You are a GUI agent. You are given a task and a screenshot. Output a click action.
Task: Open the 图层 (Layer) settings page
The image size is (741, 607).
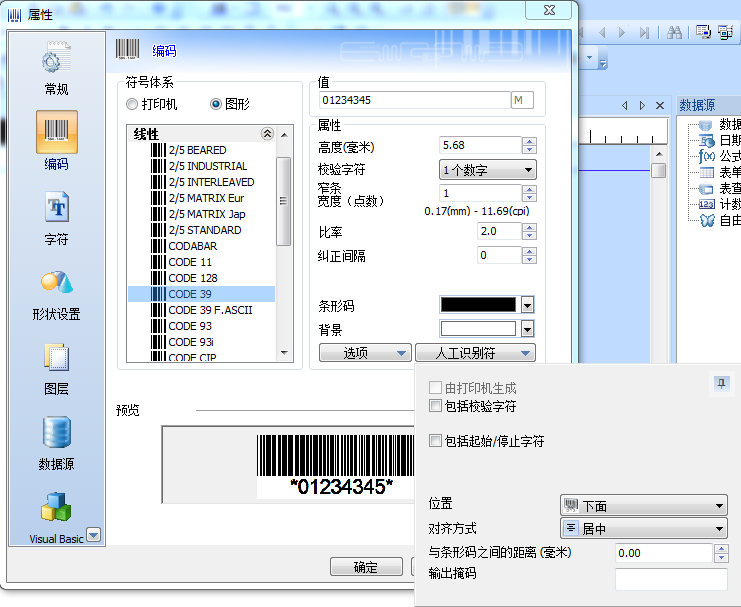56,369
